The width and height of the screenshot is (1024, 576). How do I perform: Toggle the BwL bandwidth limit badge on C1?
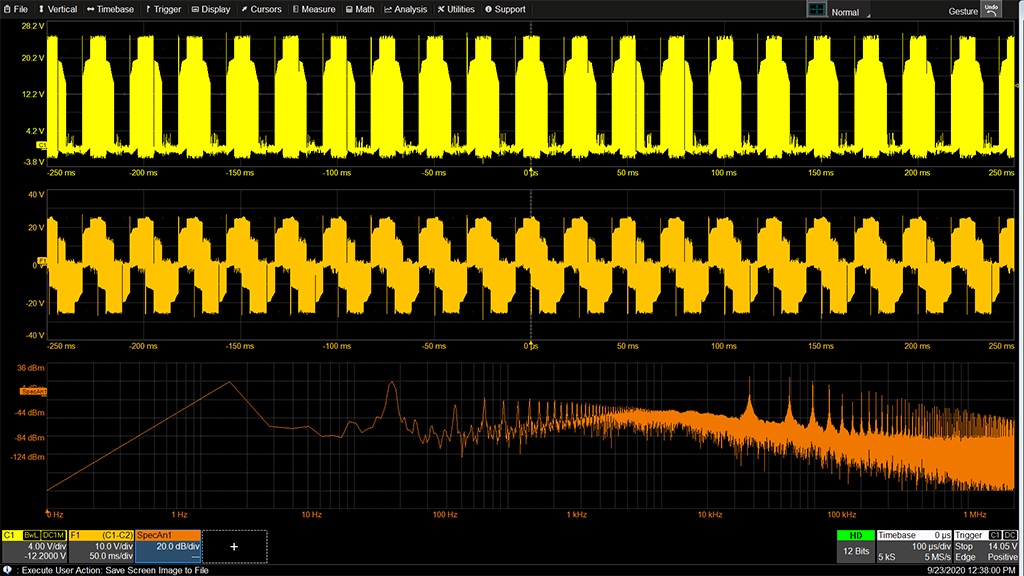click(x=31, y=536)
